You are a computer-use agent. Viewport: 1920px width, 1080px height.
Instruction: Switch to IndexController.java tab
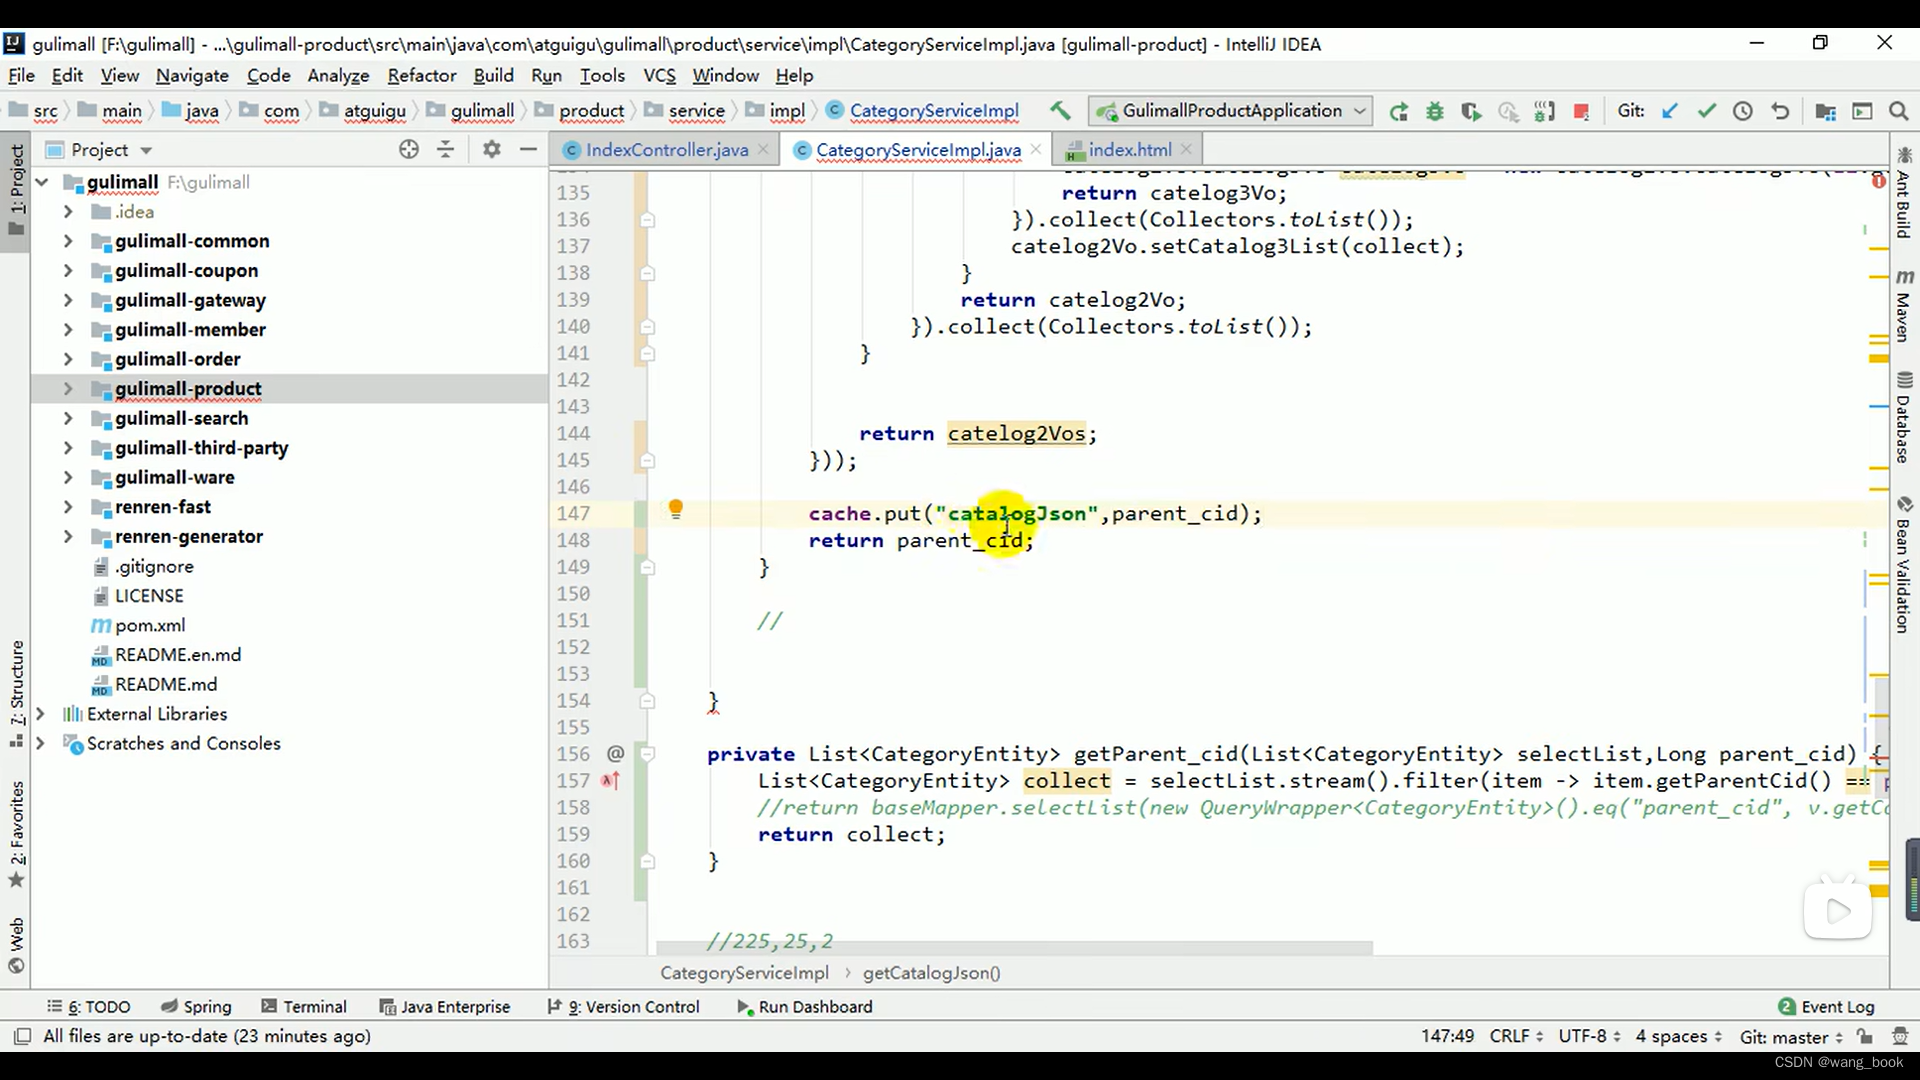click(x=666, y=149)
